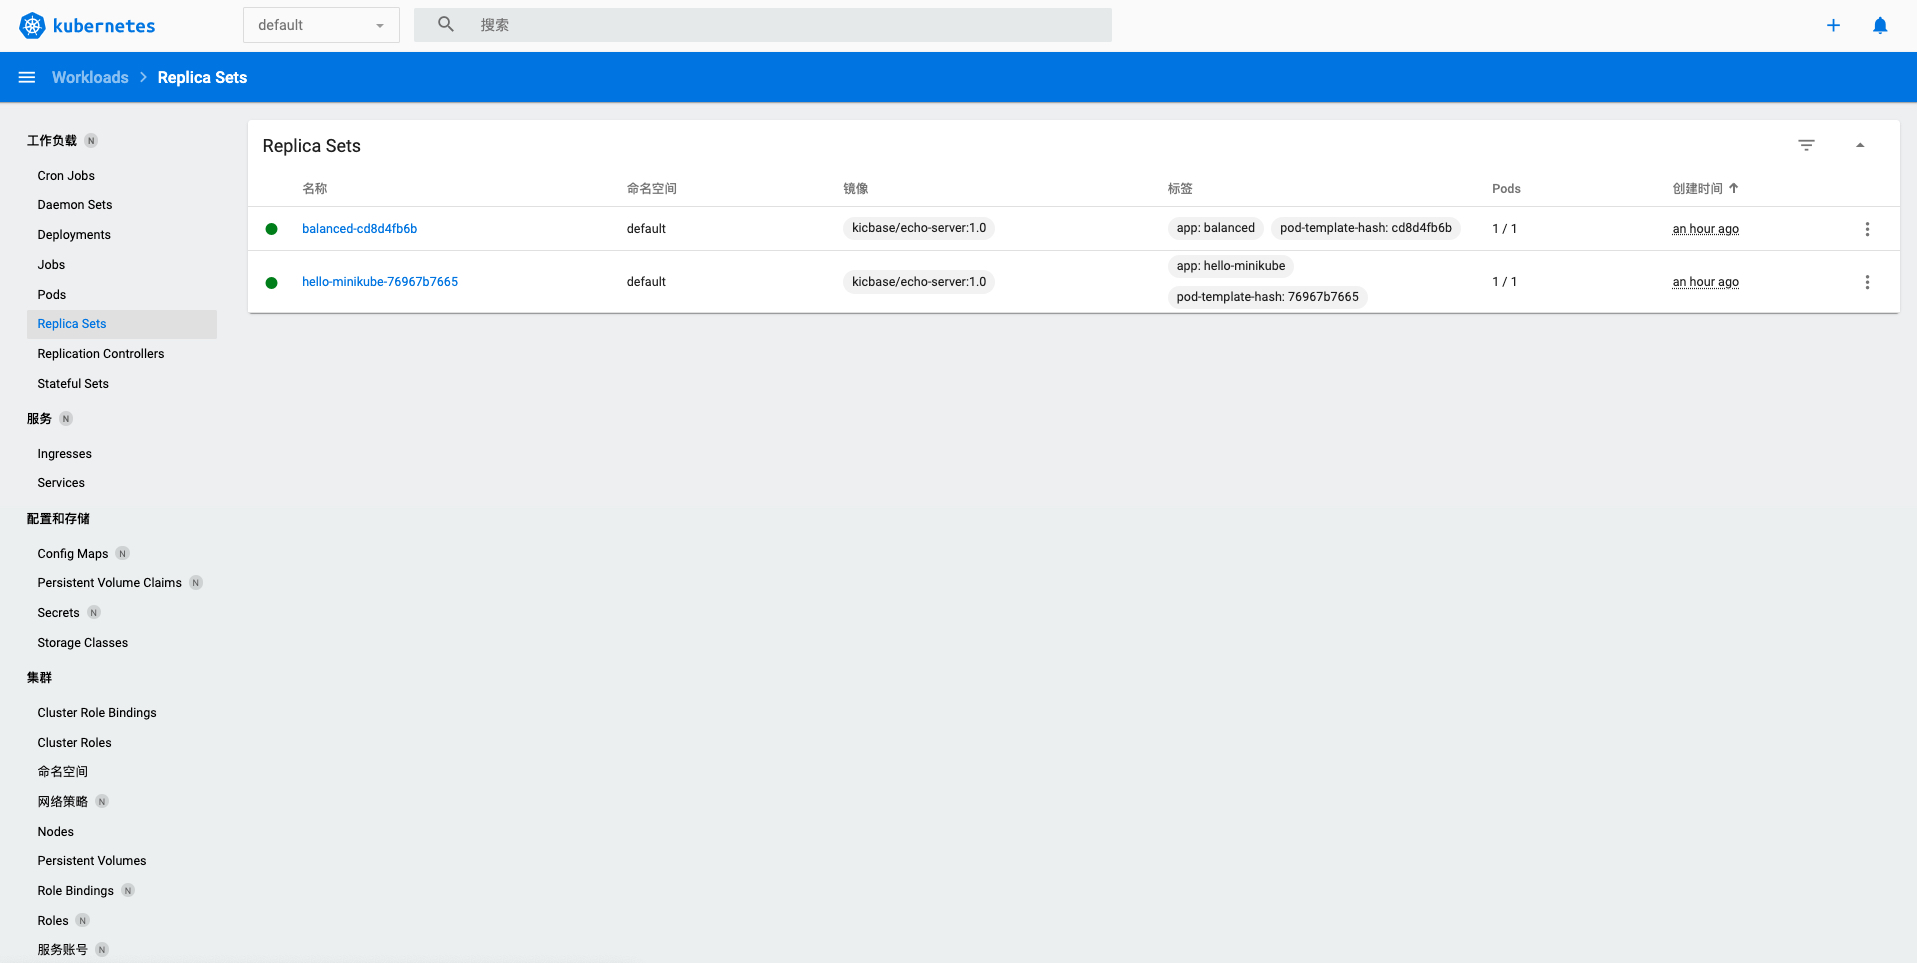
Task: Click 集群 section heading
Action: click(x=39, y=678)
